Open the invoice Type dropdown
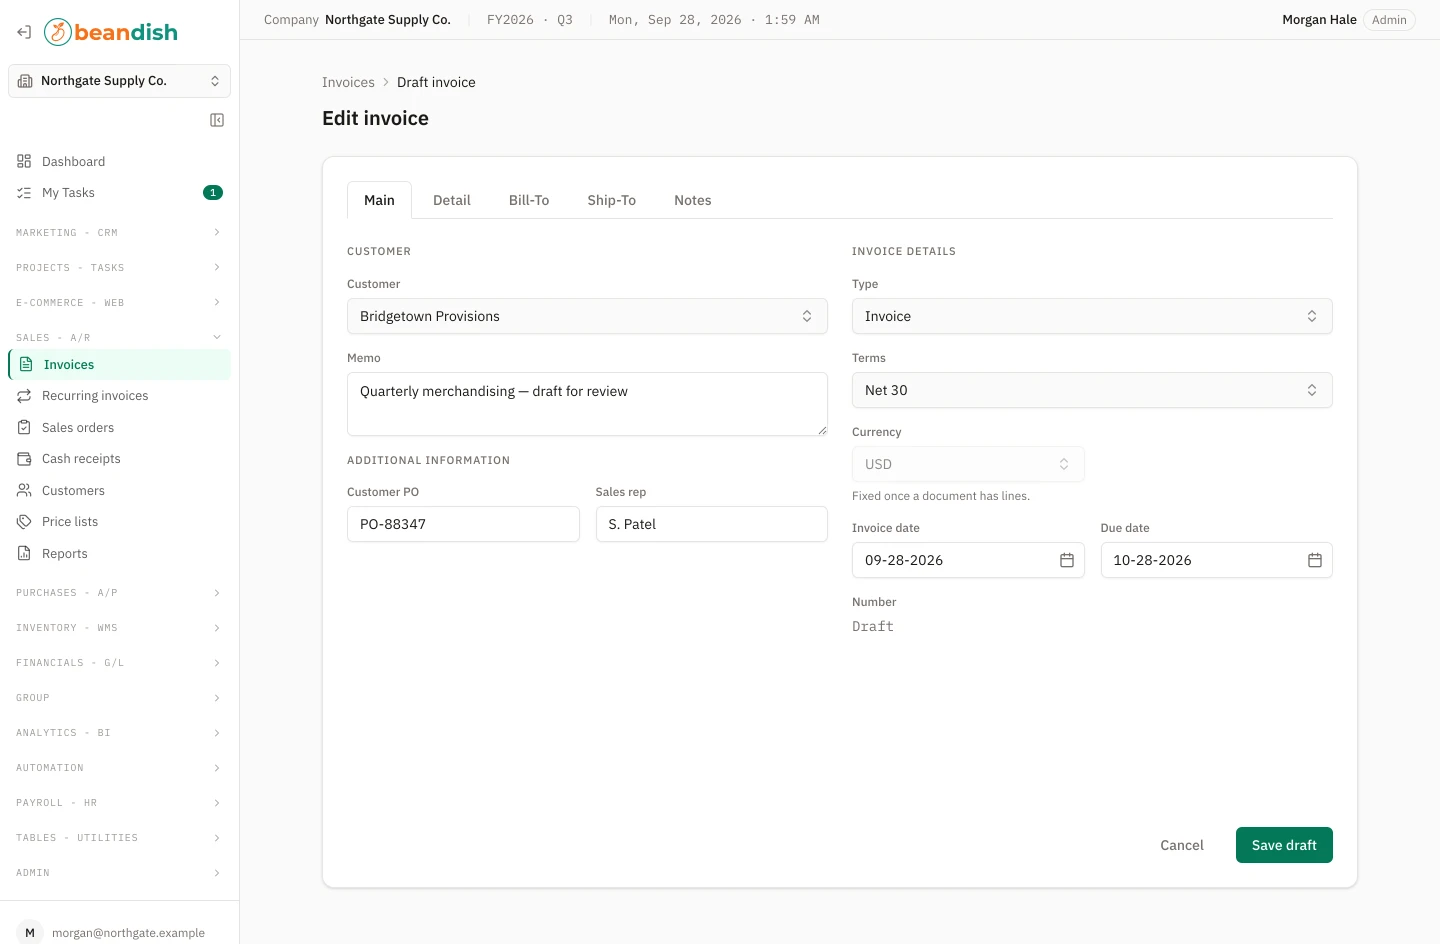Screen dimensions: 1440x944 [x=1092, y=316]
